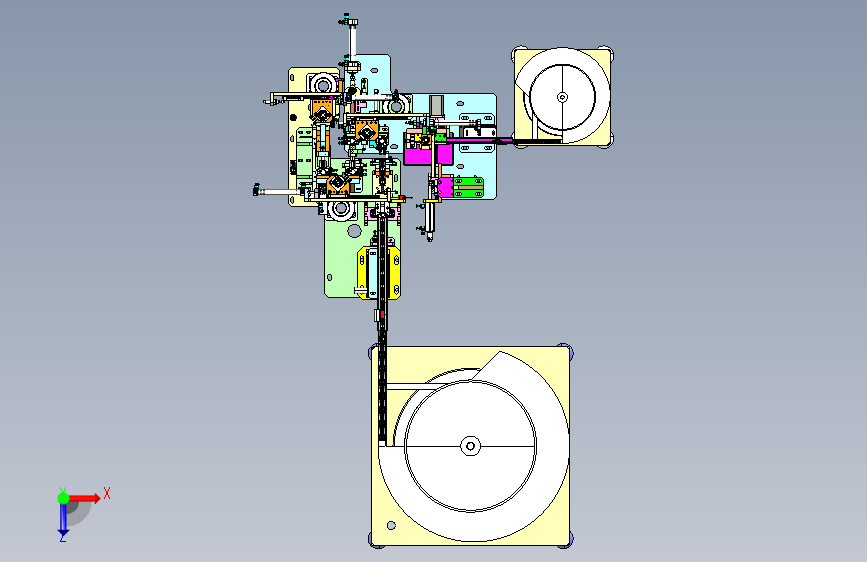Select the small hole in the large feeder's base plate
This screenshot has height=562, width=867.
pyautogui.click(x=391, y=525)
